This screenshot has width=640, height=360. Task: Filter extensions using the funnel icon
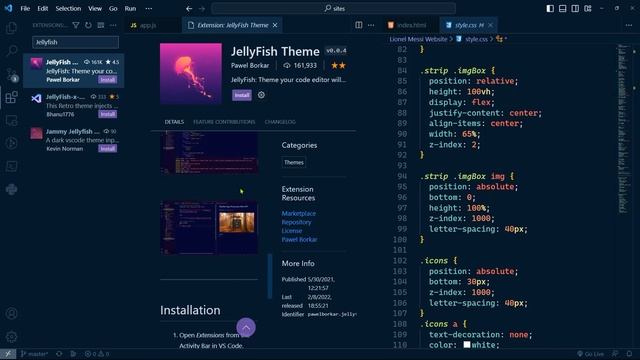[76, 25]
